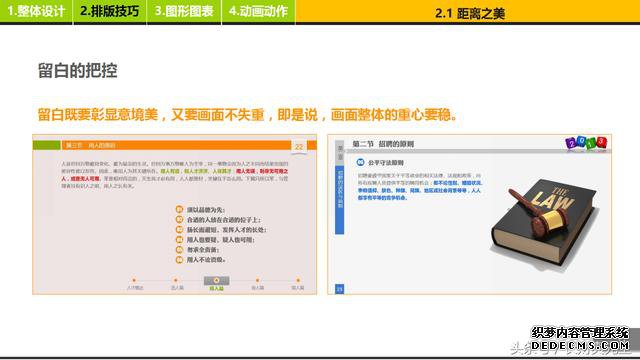
Task: Click the DEDECMS.COM watermark link
Action: click(x=580, y=346)
